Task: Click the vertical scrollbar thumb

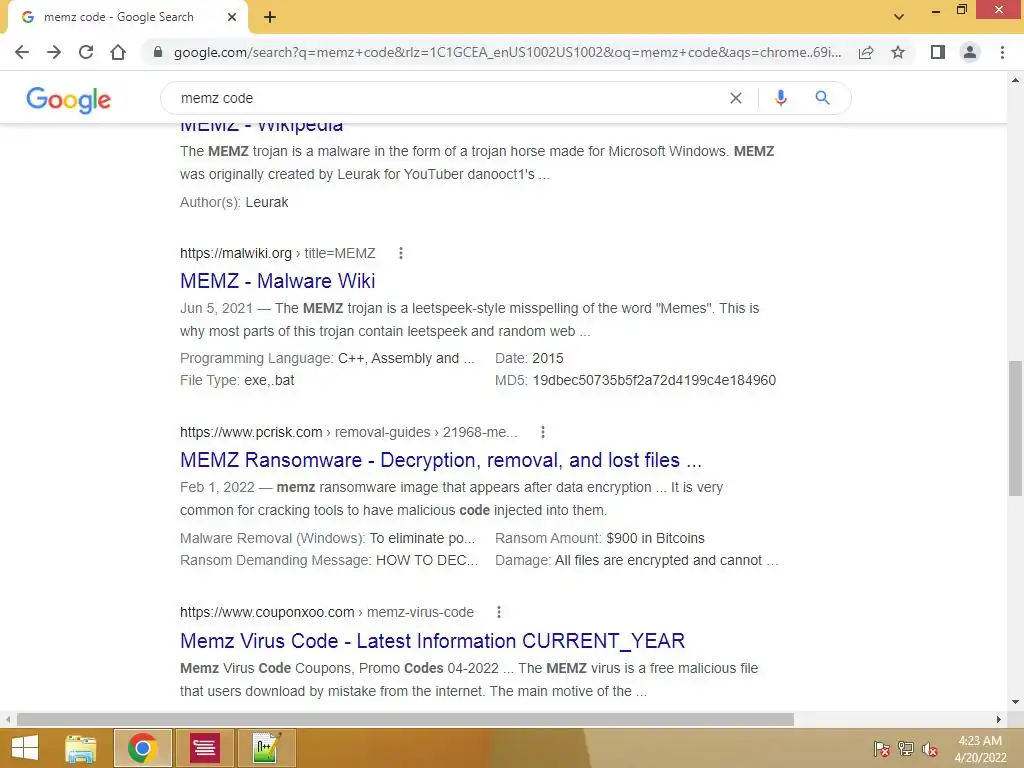Action: (x=1015, y=428)
